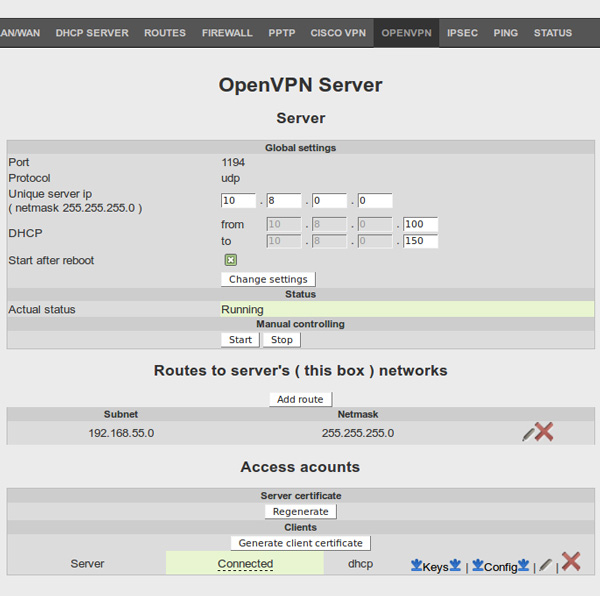
Task: Click DHCP to last octet field 150
Action: pyautogui.click(x=421, y=241)
